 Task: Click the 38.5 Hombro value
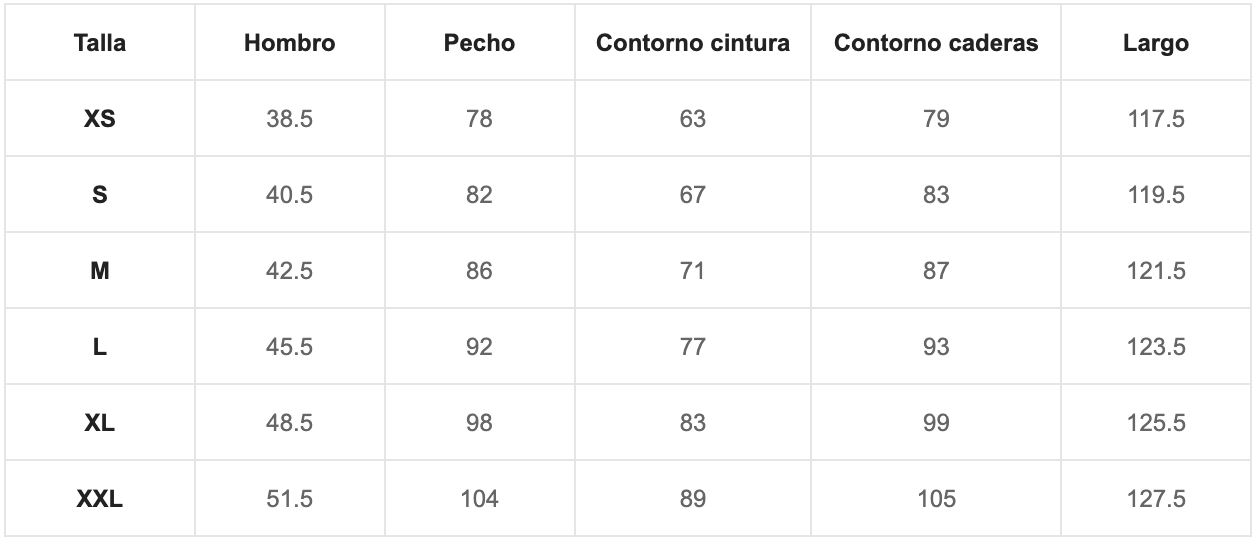pos(290,119)
